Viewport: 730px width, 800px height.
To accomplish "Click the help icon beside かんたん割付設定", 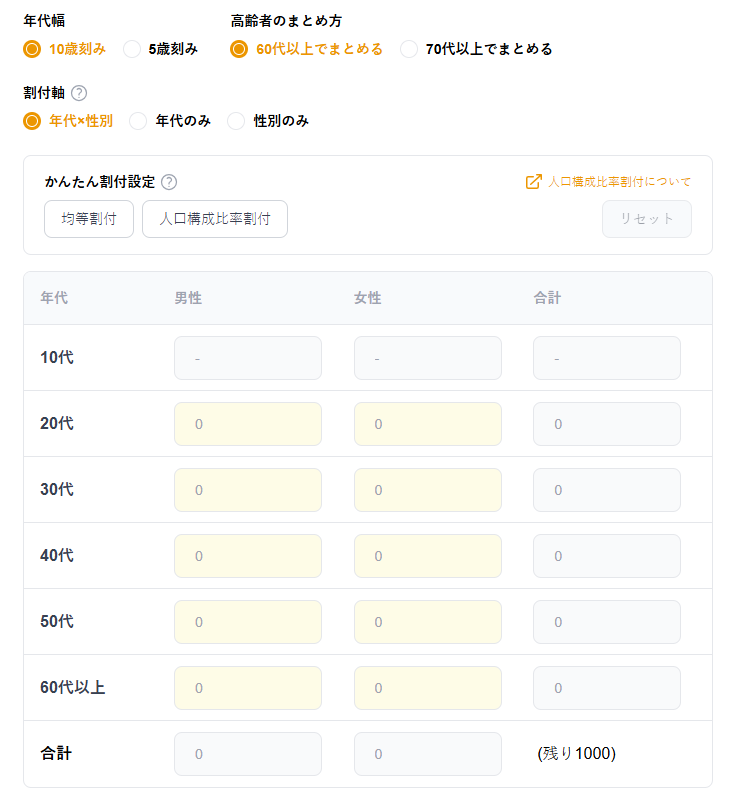I will [x=169, y=182].
